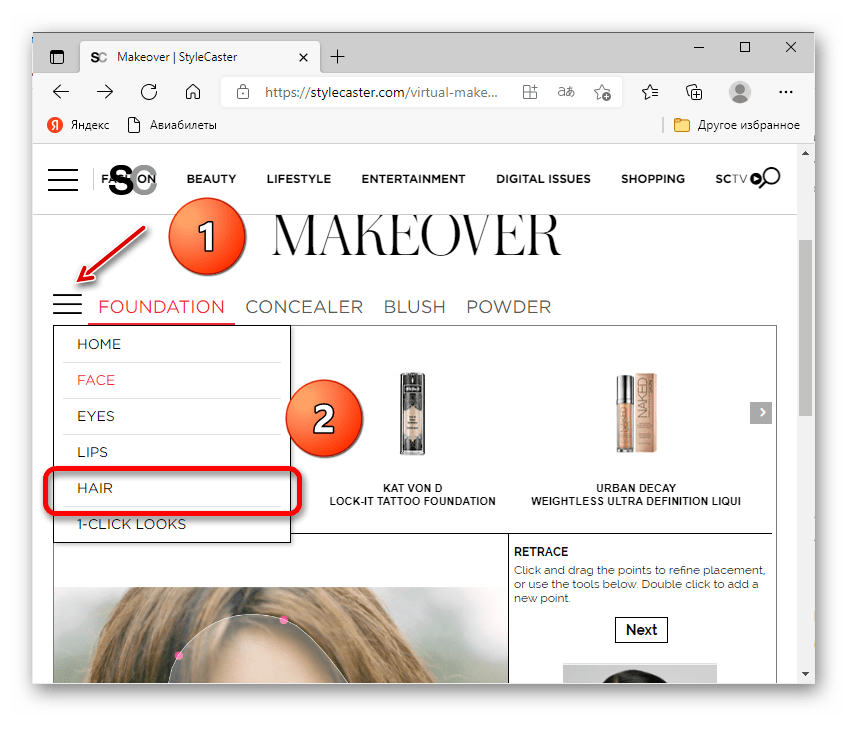
Task: Click the scrollbar down arrow
Action: coord(805,674)
